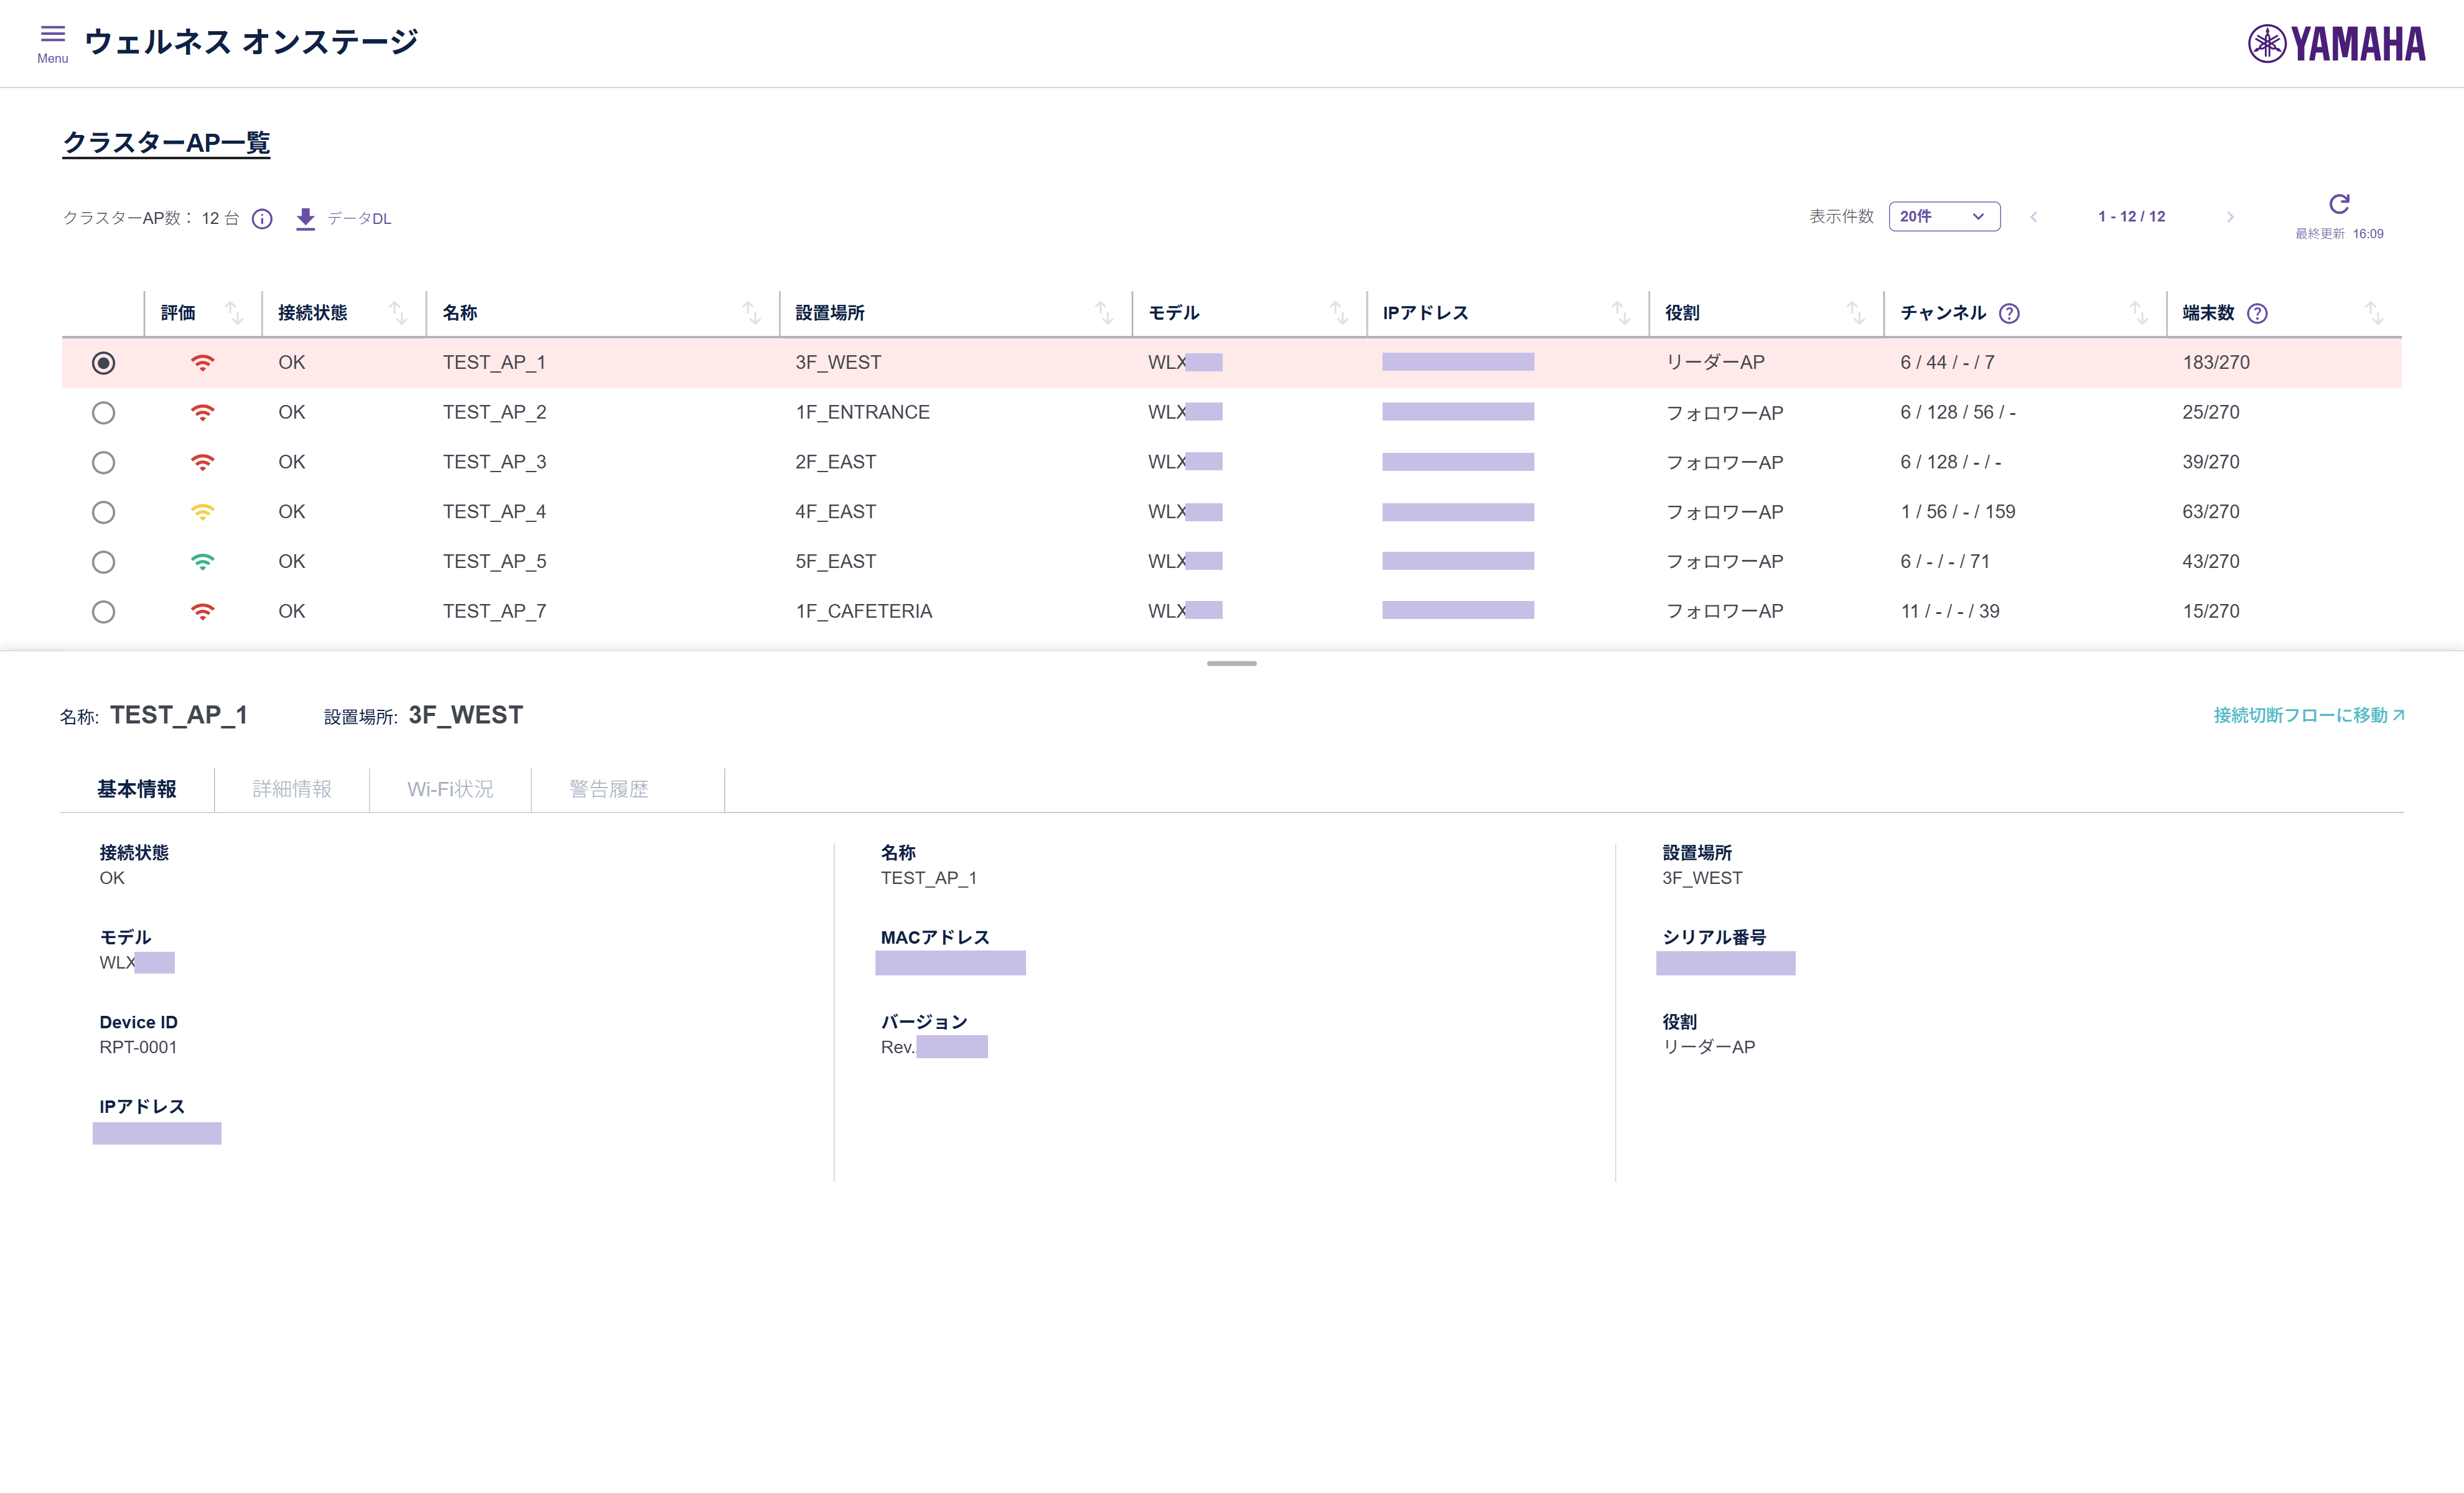Click the 183/270 terminal count cell
This screenshot has height=1493, width=2464.
[2216, 363]
